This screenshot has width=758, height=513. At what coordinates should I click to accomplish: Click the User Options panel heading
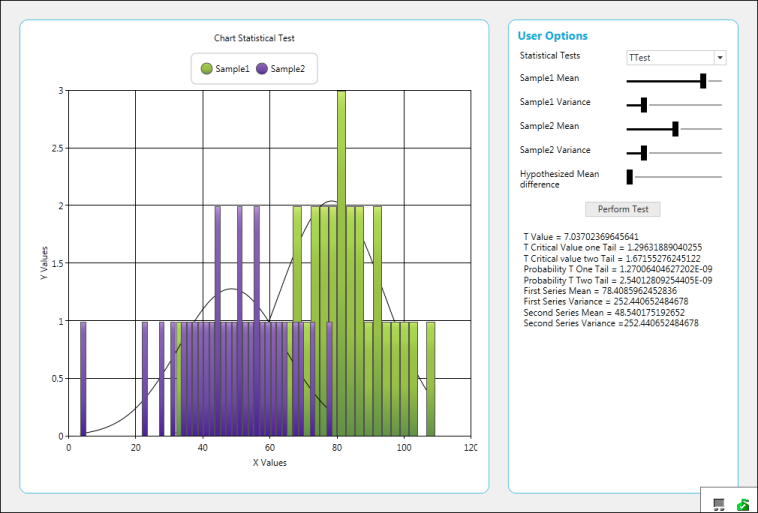(x=552, y=36)
